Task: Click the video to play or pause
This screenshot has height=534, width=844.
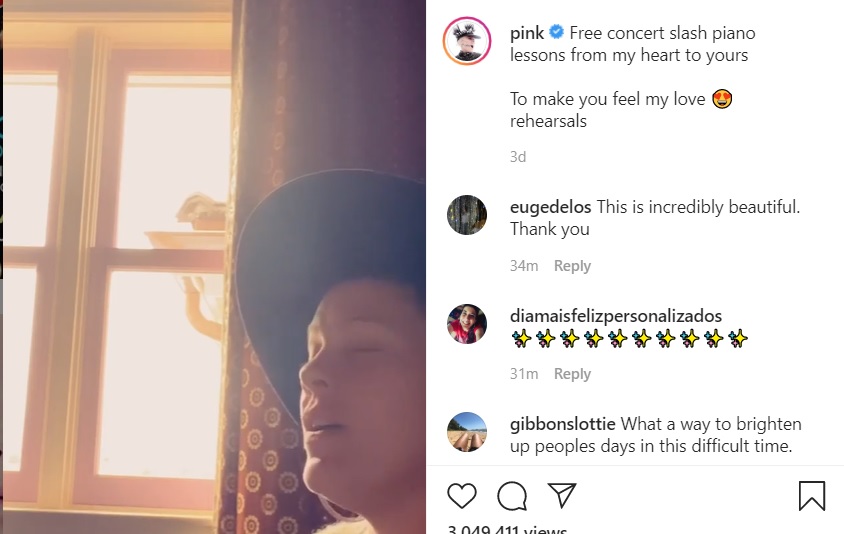Action: (x=213, y=266)
